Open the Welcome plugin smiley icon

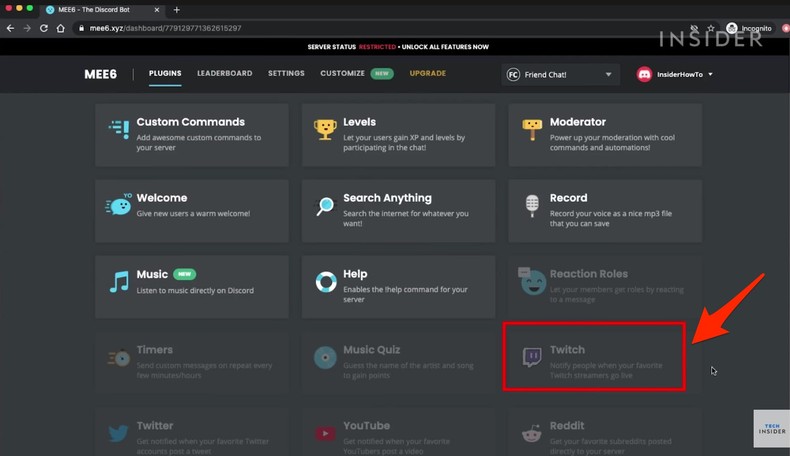pos(119,206)
